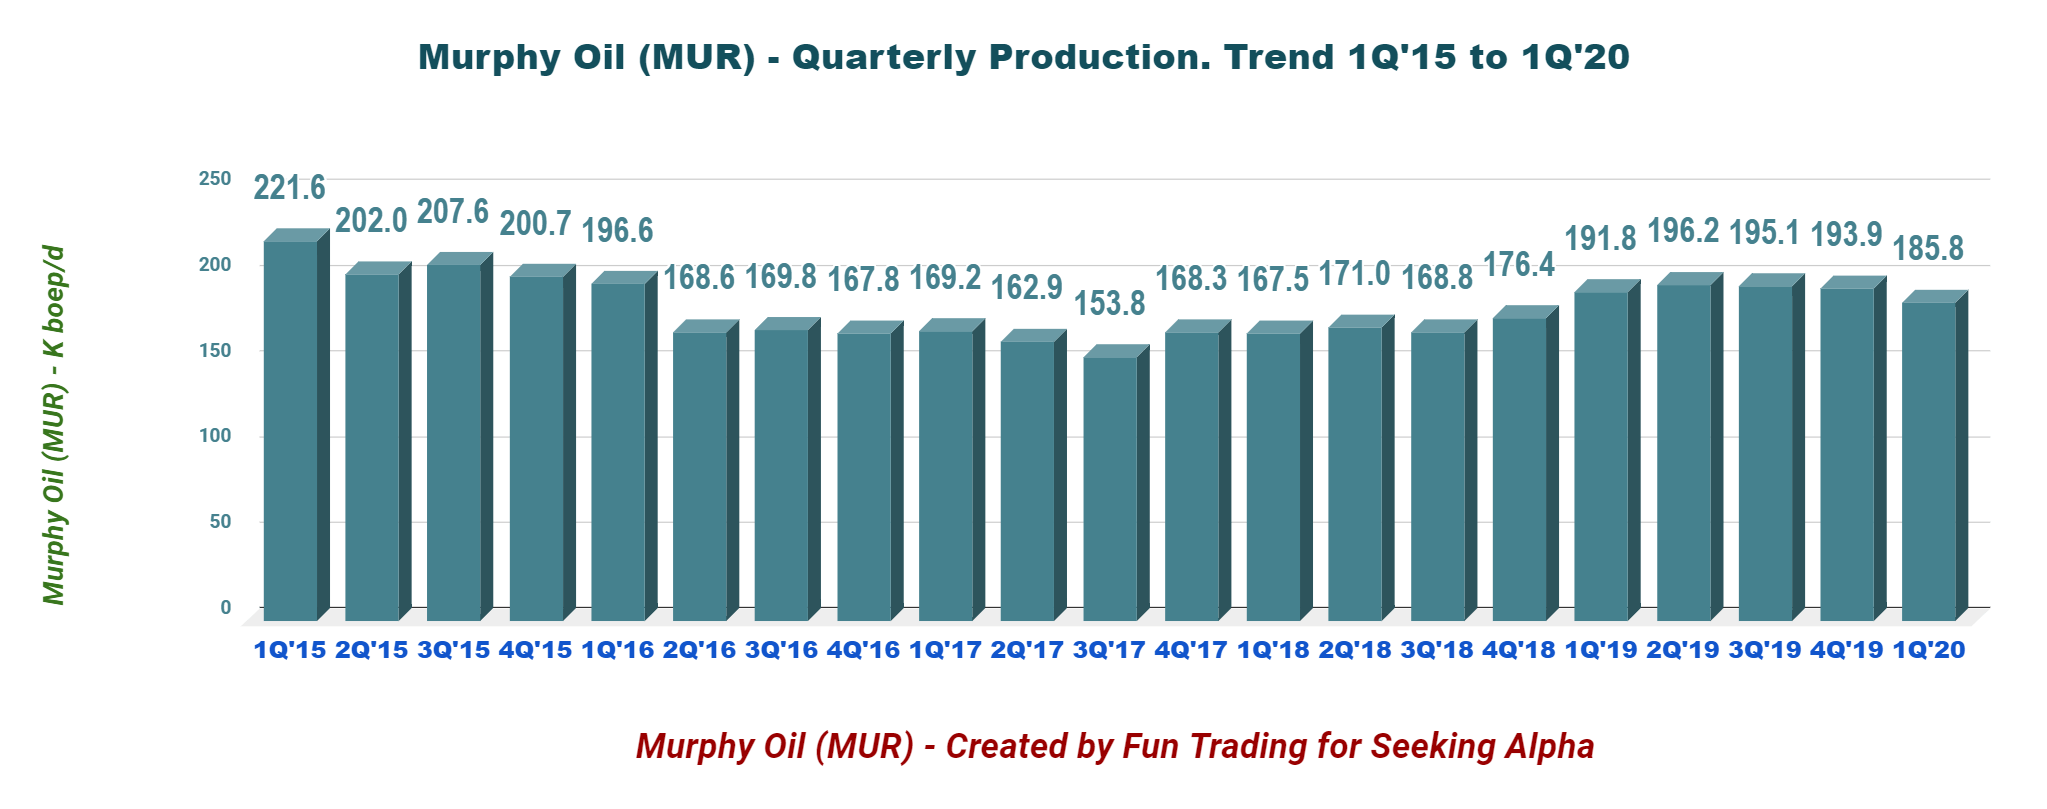Click the 1Q'15 axis label
The width and height of the screenshot is (2047, 809).
tap(290, 650)
